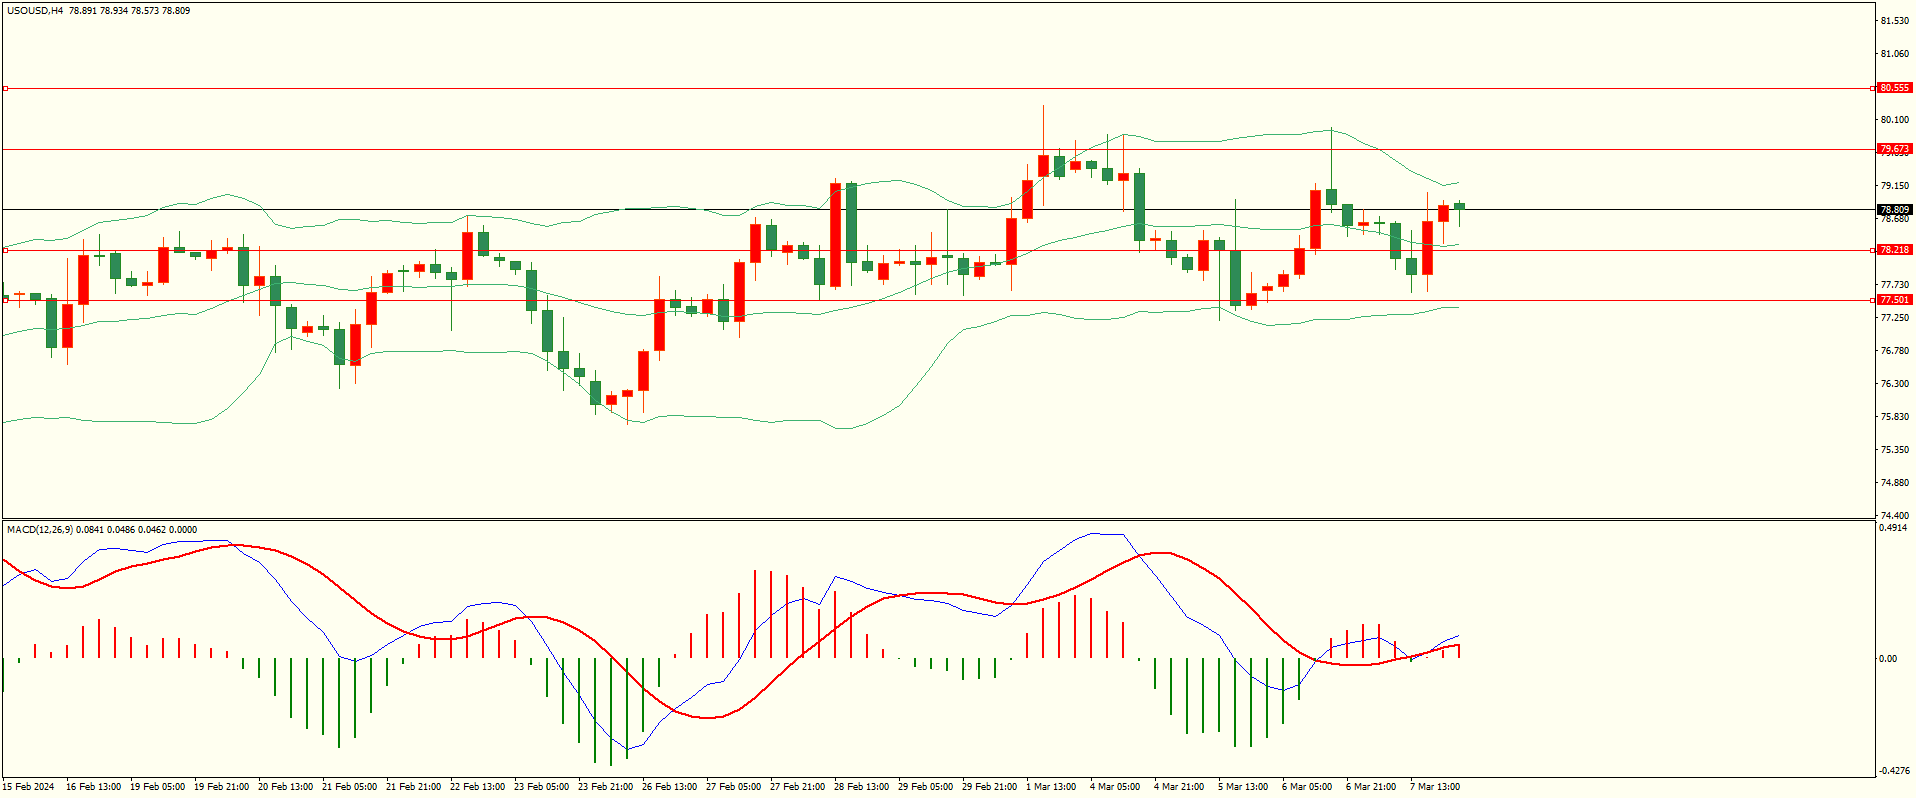Click the 78.218 red price tag

click(x=1894, y=250)
